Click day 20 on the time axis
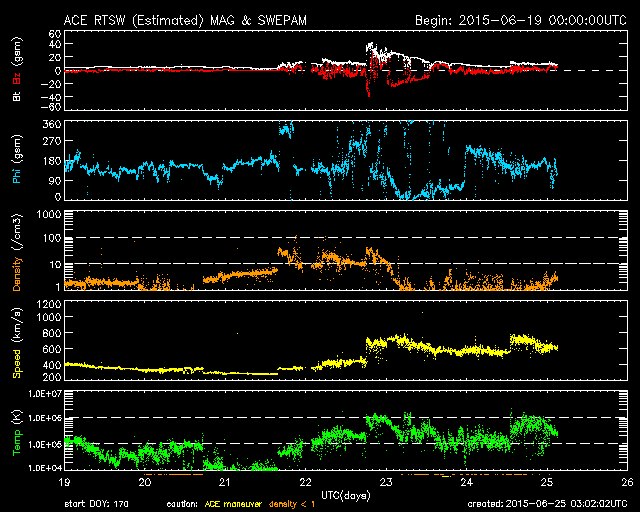 145,481
